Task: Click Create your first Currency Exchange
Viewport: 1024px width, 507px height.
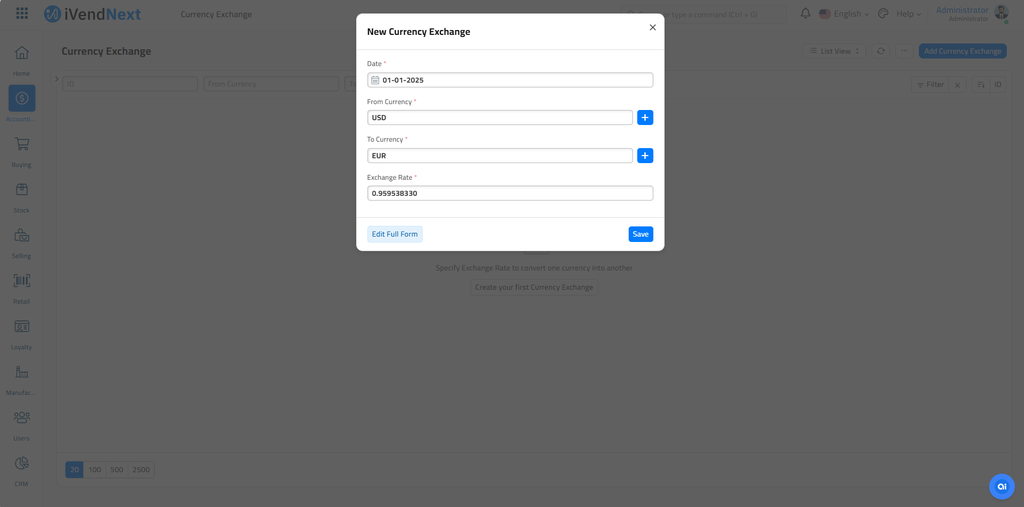Action: 534,287
